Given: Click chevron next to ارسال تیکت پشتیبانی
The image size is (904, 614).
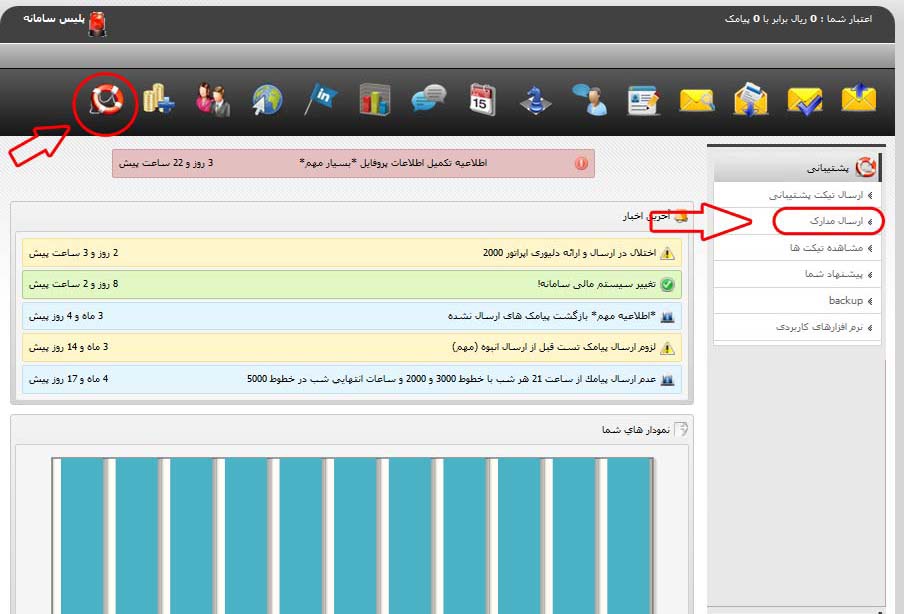Looking at the screenshot, I should click(x=871, y=195).
